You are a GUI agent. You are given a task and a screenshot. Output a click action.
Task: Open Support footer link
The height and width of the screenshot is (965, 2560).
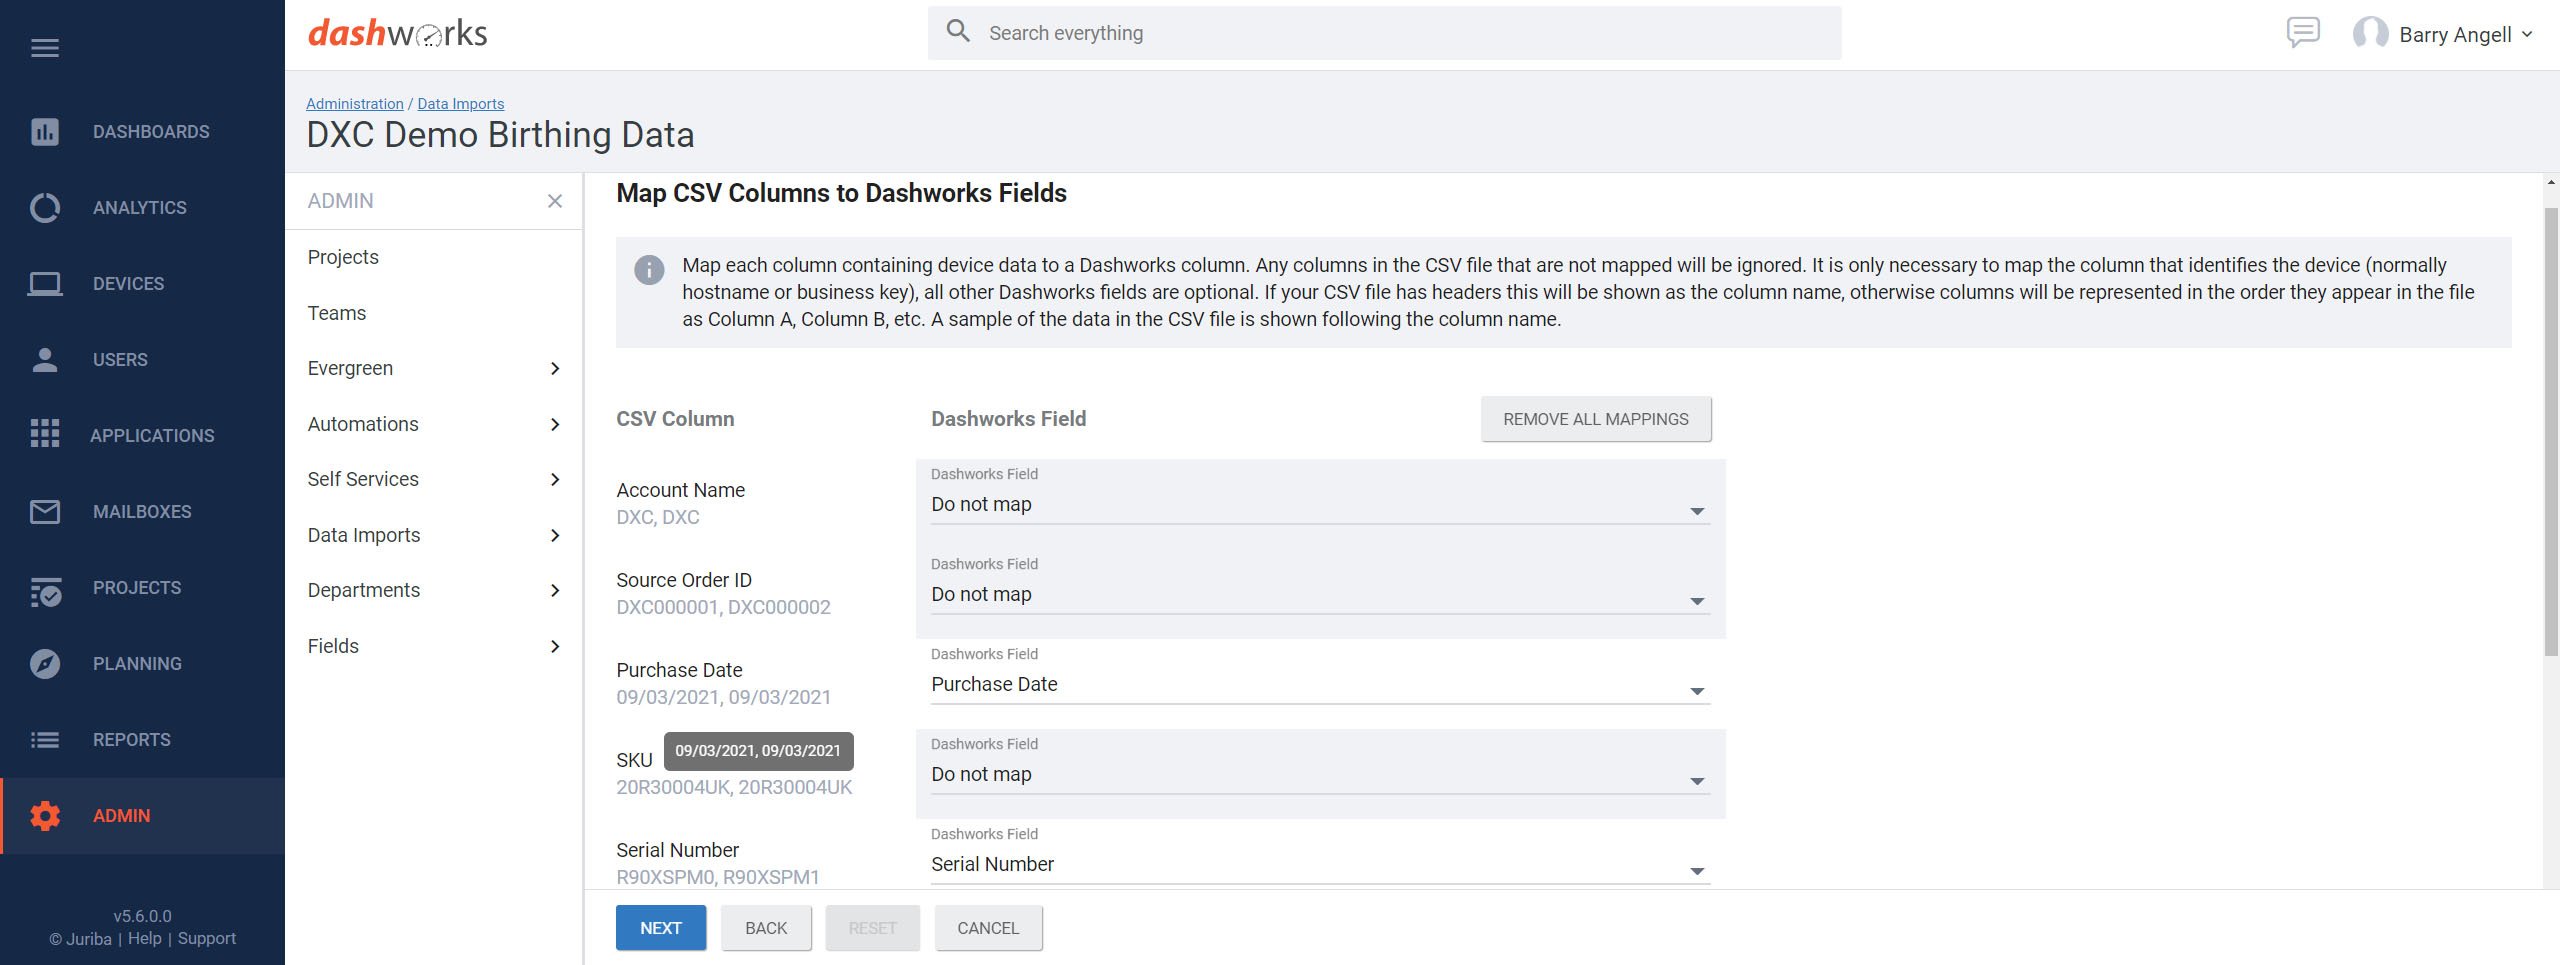click(x=207, y=938)
